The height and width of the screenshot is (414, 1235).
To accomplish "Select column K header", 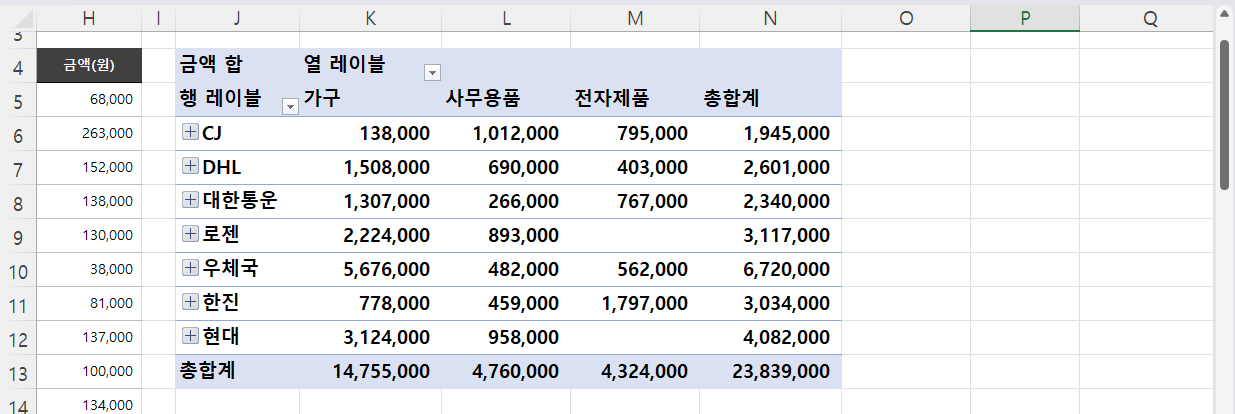I will pyautogui.click(x=371, y=18).
